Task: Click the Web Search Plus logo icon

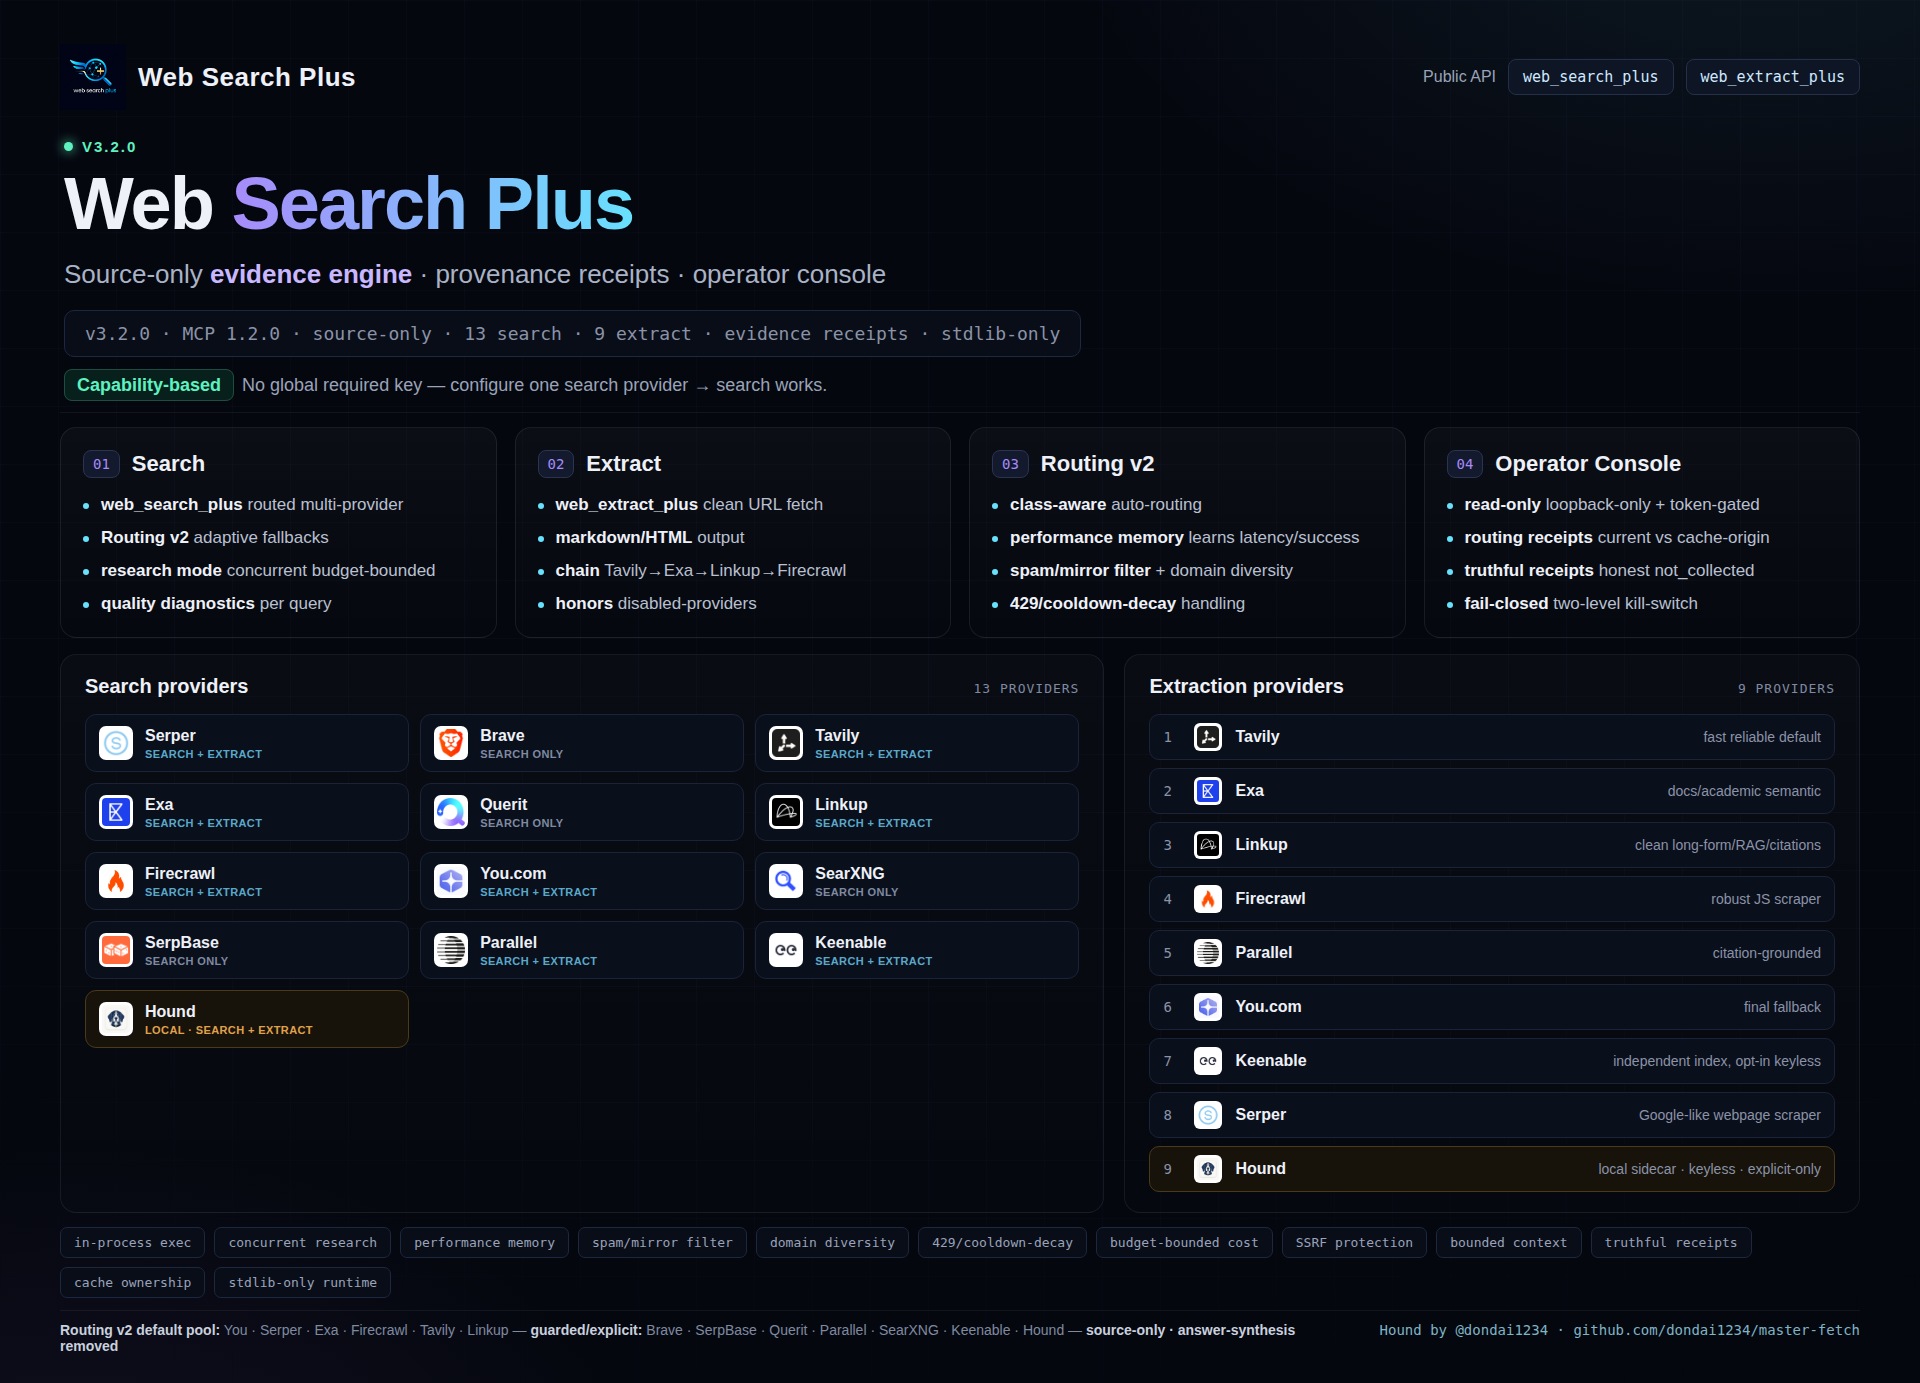Action: click(93, 77)
